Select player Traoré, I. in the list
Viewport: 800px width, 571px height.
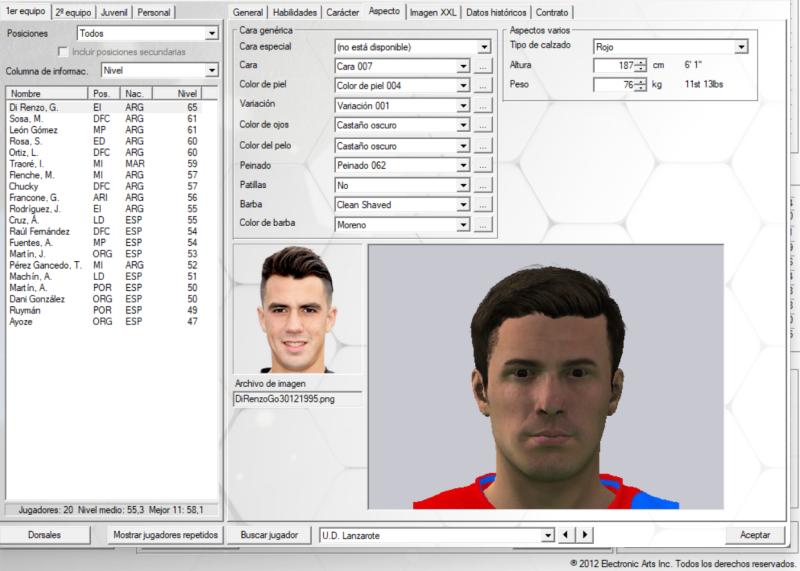[104, 164]
